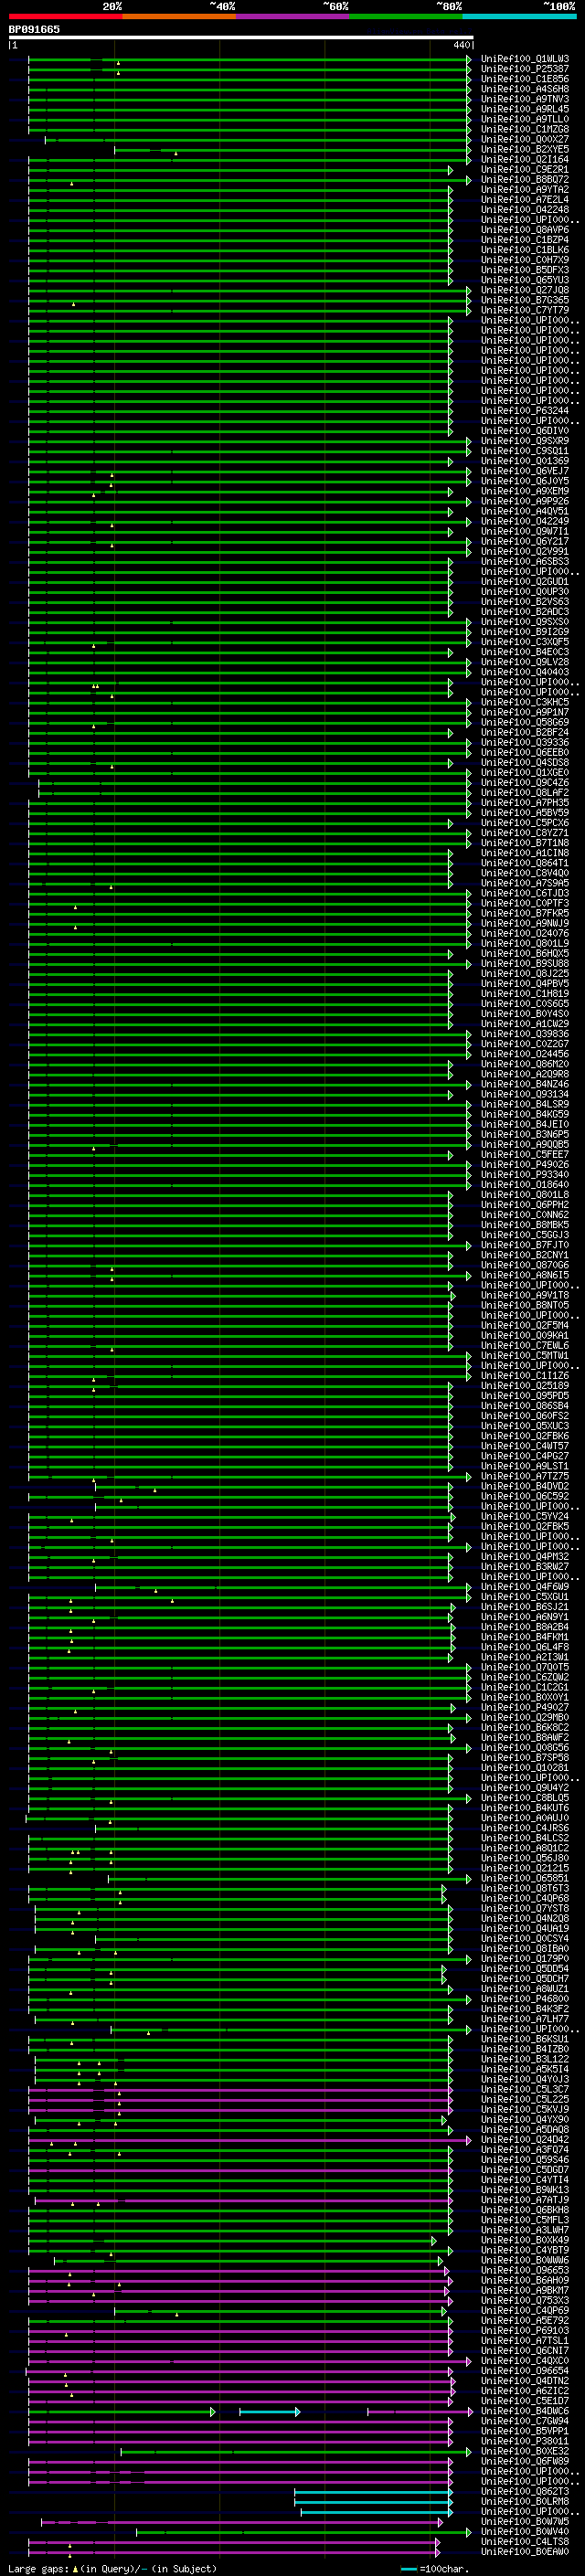
Task: Click hit label UniRef100_C6ZQW2
Action: tap(524, 1678)
